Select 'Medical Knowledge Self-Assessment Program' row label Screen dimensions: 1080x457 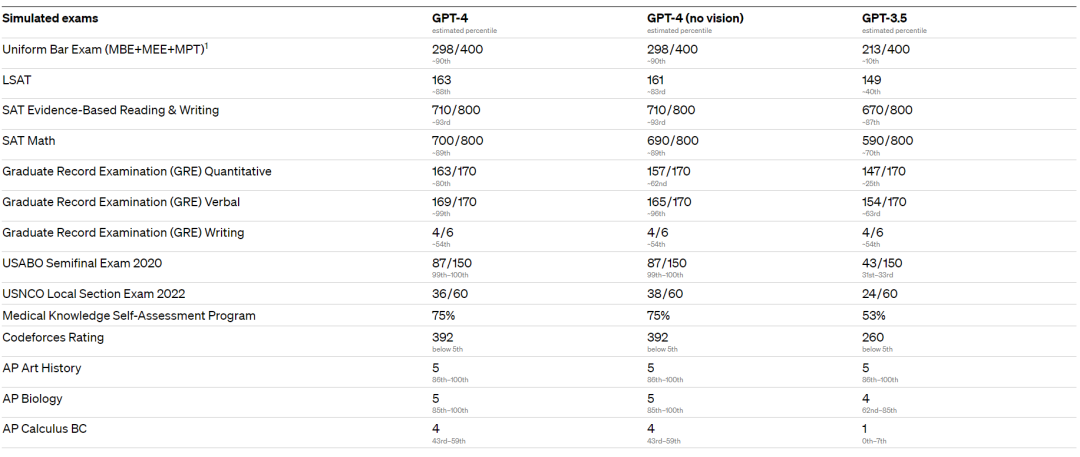click(129, 316)
